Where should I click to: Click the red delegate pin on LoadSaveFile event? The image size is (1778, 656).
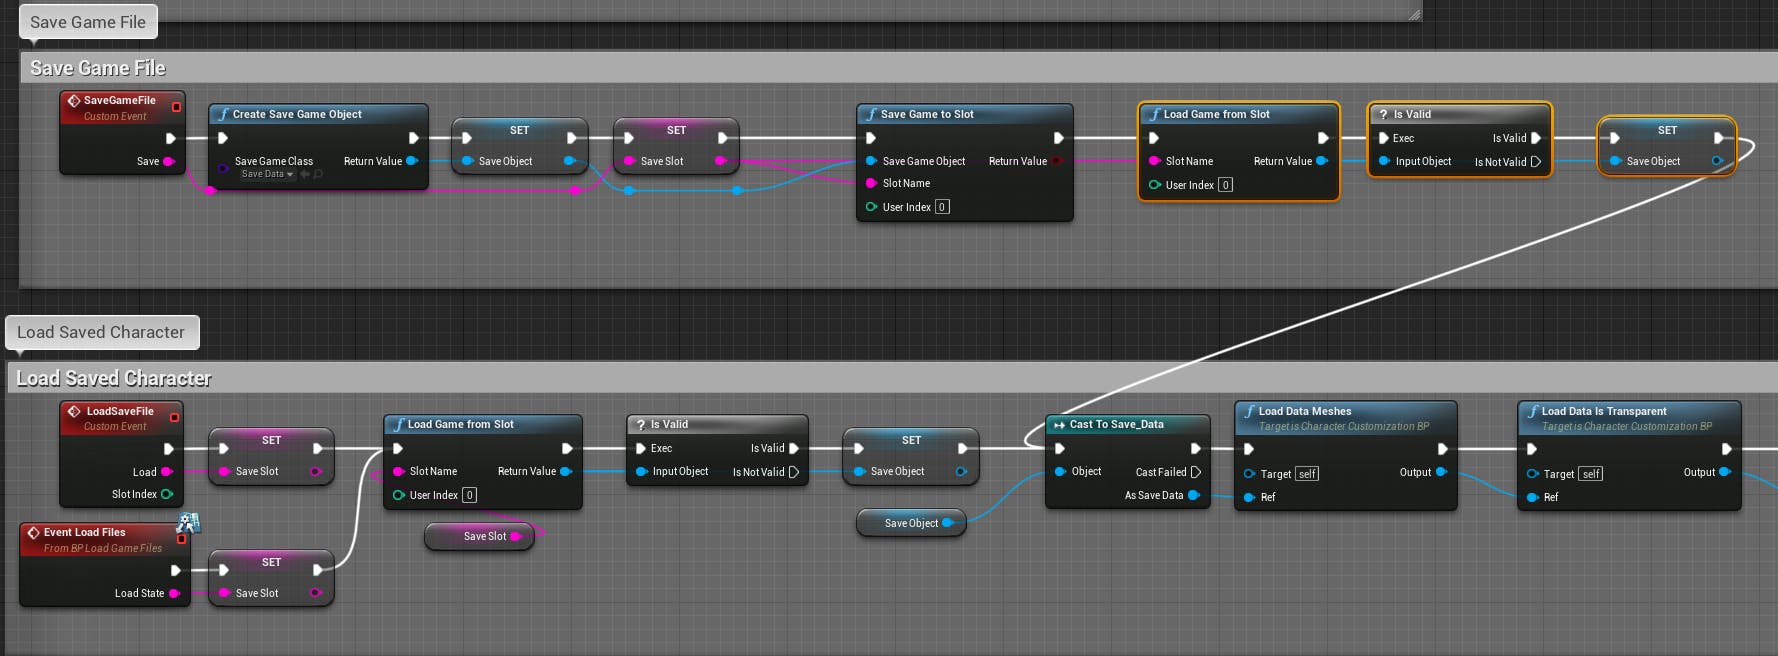175,417
